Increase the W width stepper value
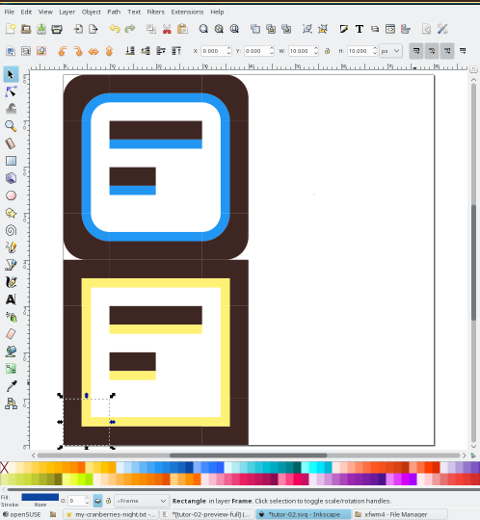The height and width of the screenshot is (520, 480). (316, 48)
